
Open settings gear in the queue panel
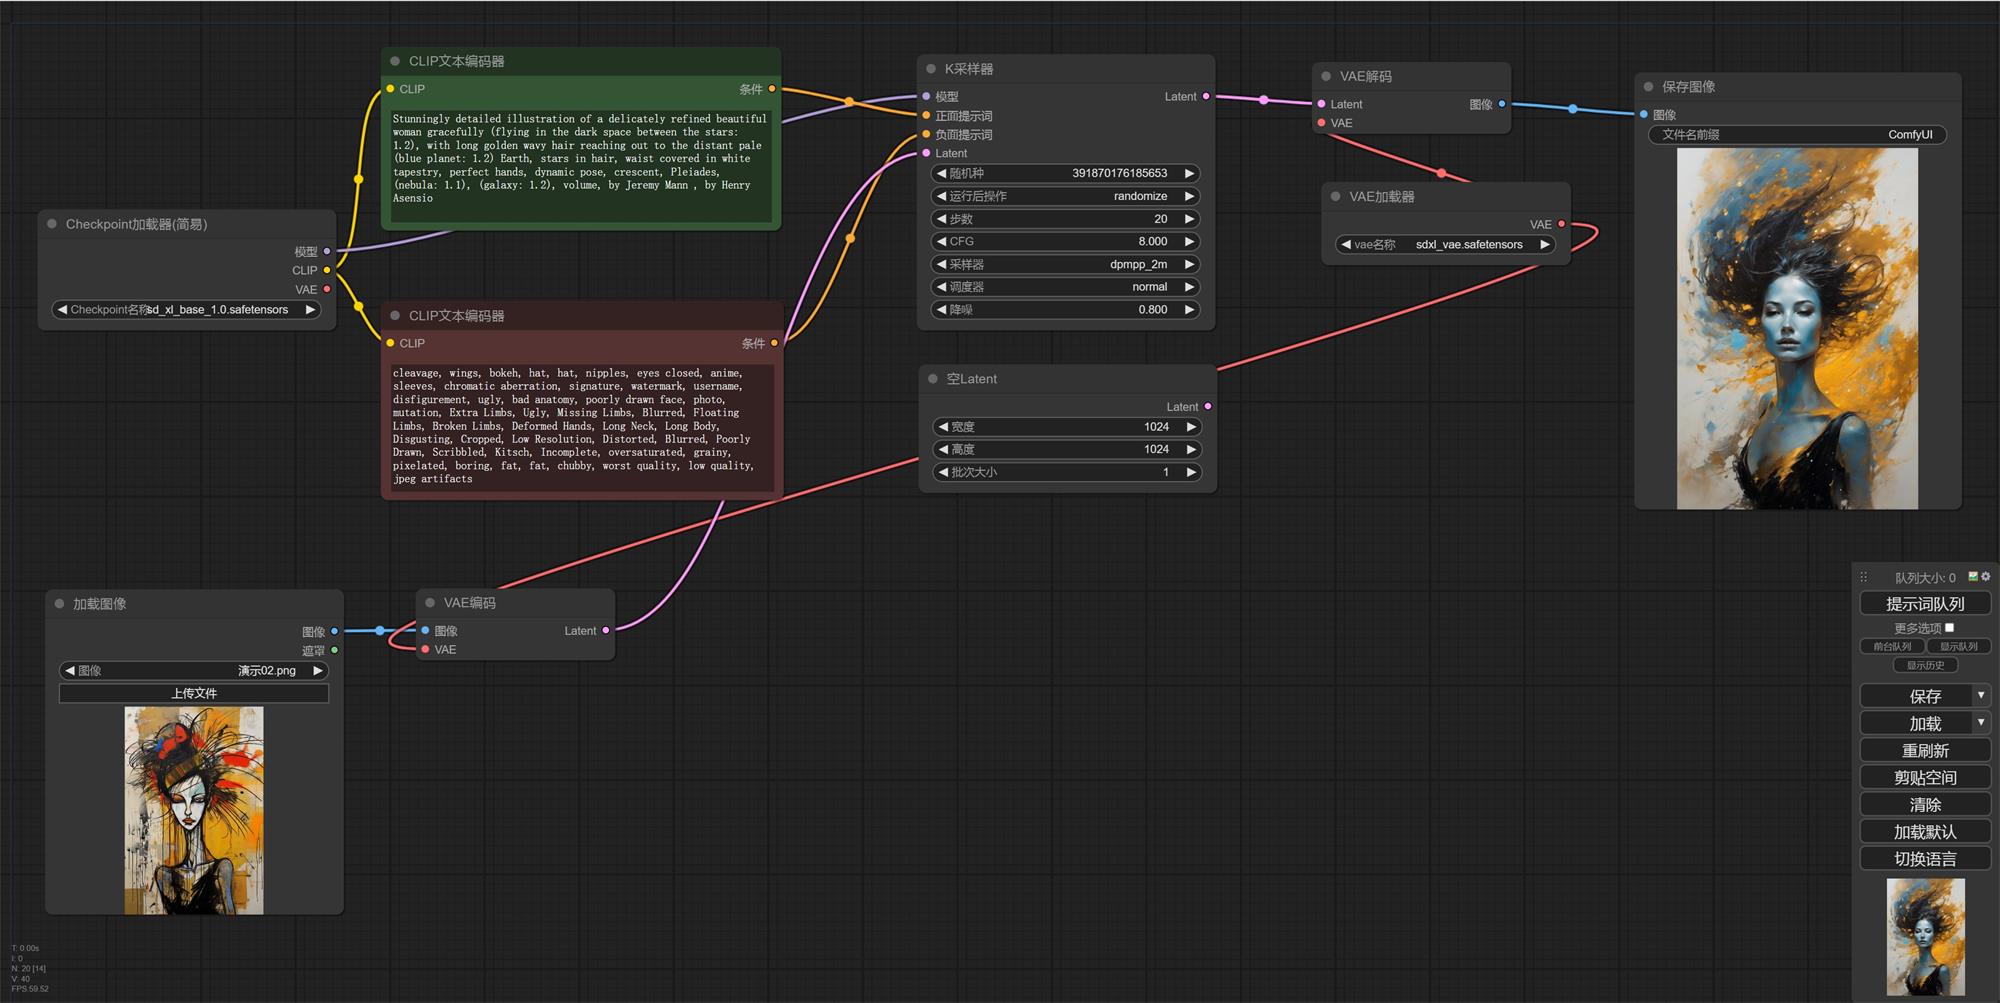pyautogui.click(x=1986, y=576)
